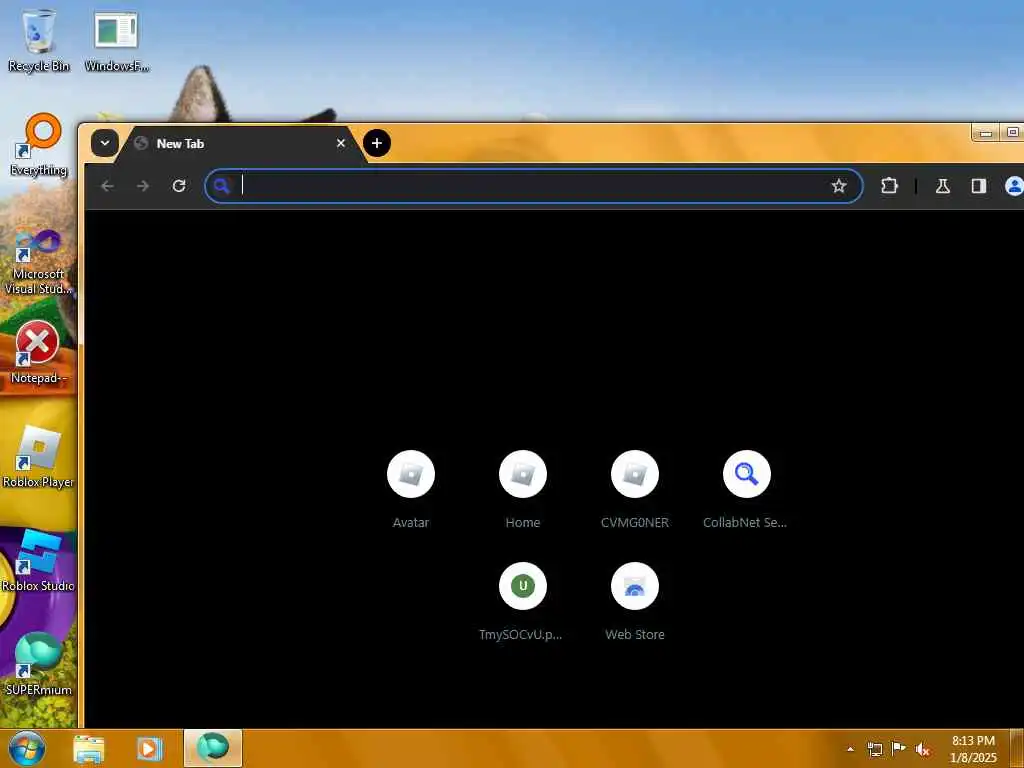Open the Windows Start menu
Image resolution: width=1024 pixels, height=768 pixels.
click(27, 748)
